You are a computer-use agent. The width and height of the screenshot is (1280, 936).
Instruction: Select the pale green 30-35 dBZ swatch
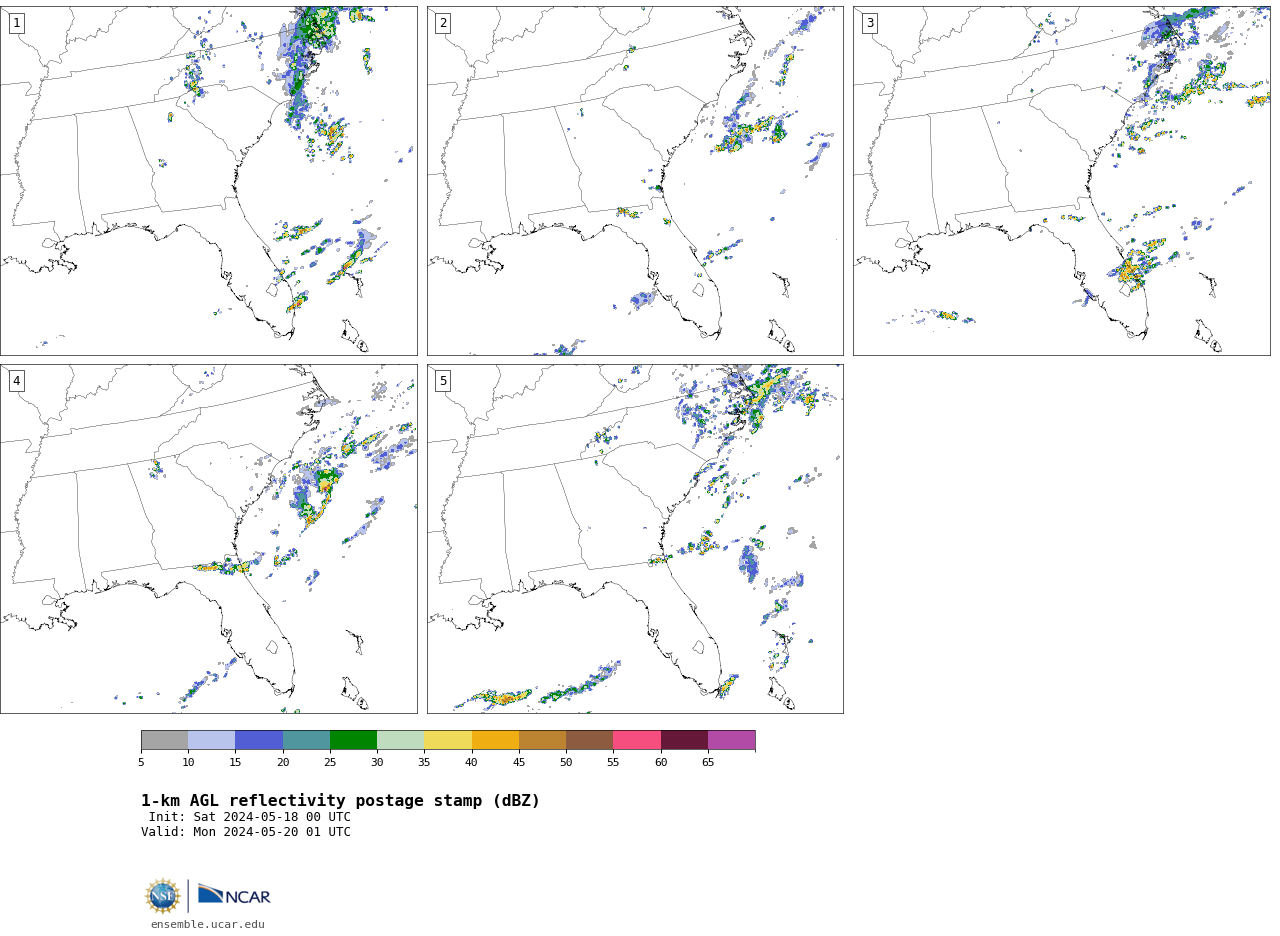click(401, 740)
